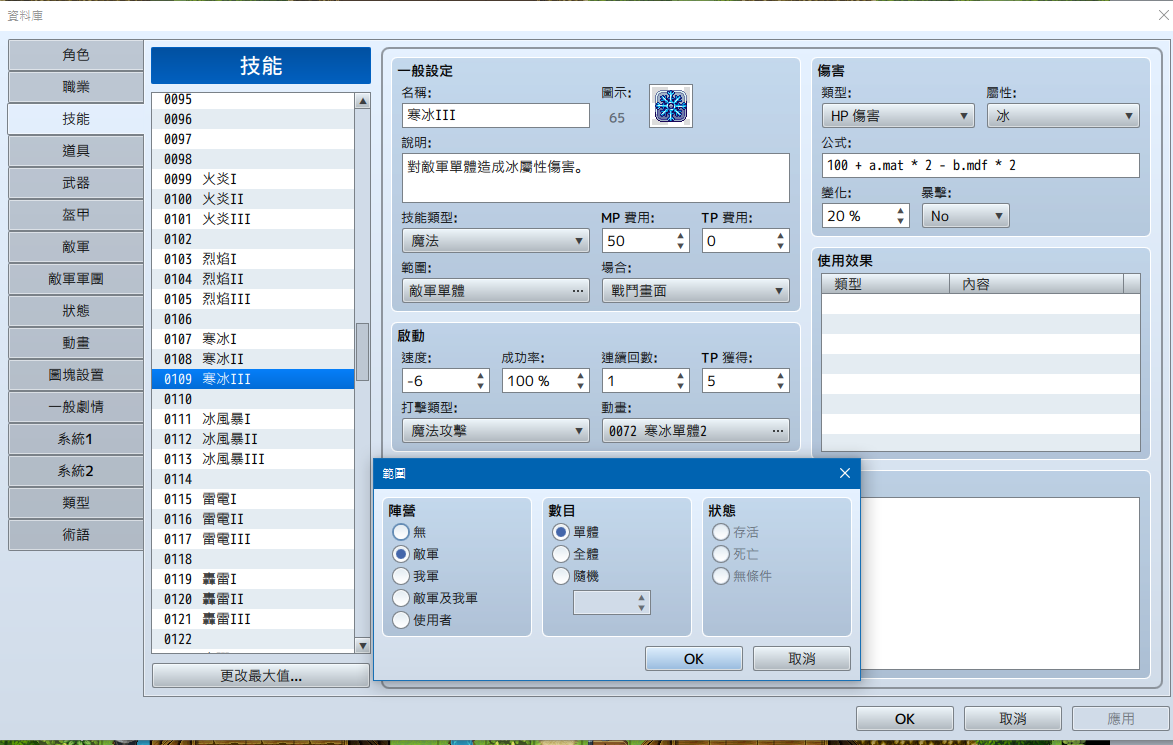
Task: Open the 系統1 tab
Action: (x=76, y=438)
